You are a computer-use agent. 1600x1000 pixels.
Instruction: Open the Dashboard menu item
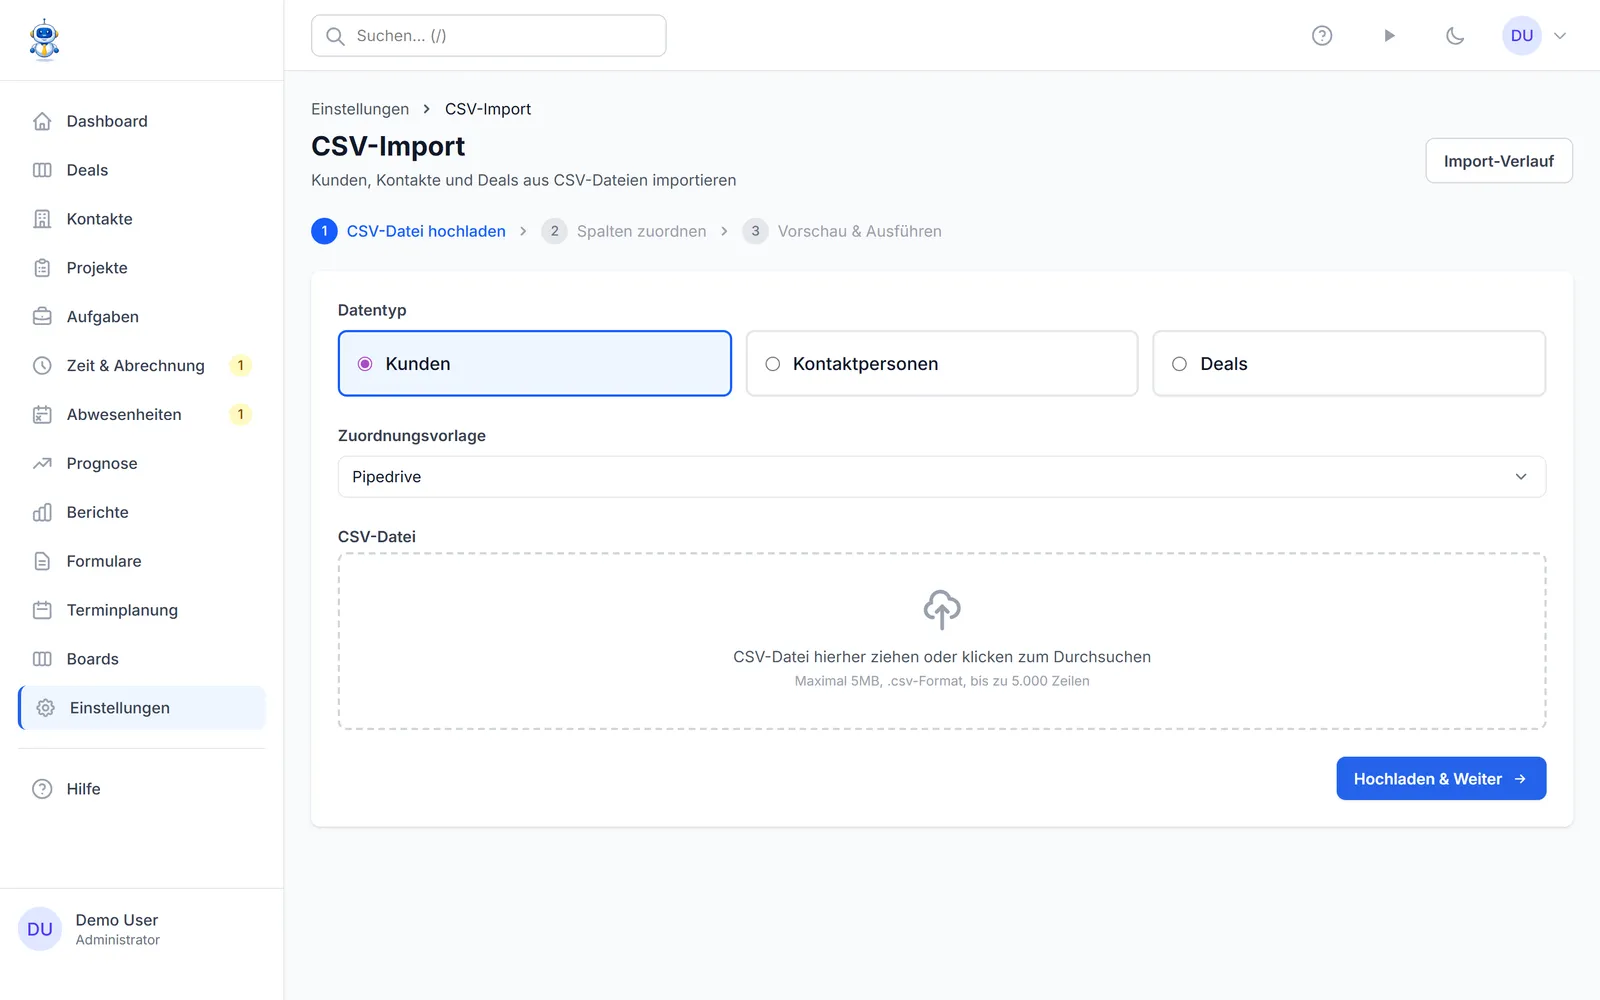click(x=142, y=121)
